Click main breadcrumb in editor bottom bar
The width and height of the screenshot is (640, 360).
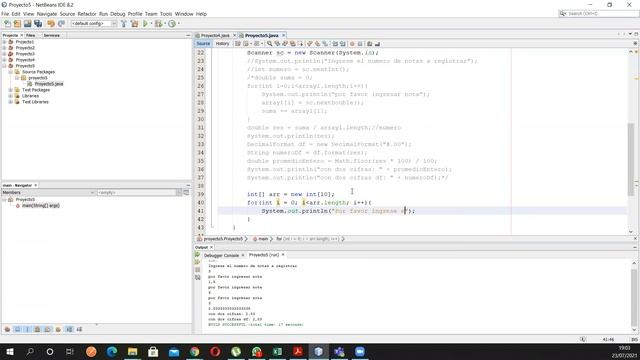point(263,239)
